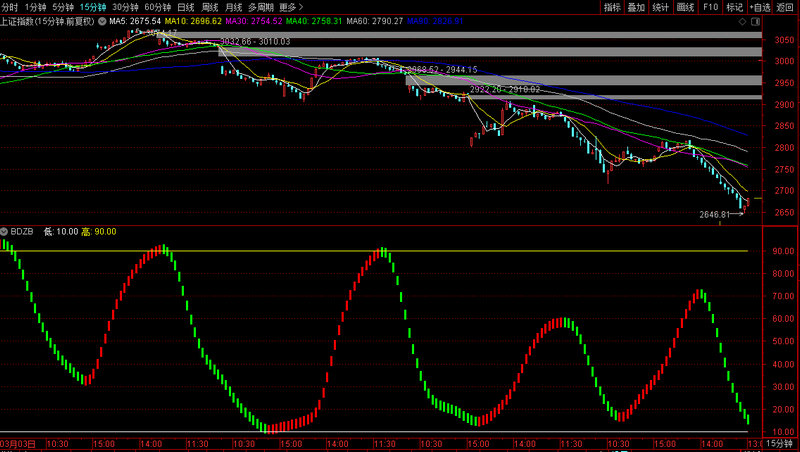
Task: Open the 画线 drawing tools
Action: coord(685,7)
